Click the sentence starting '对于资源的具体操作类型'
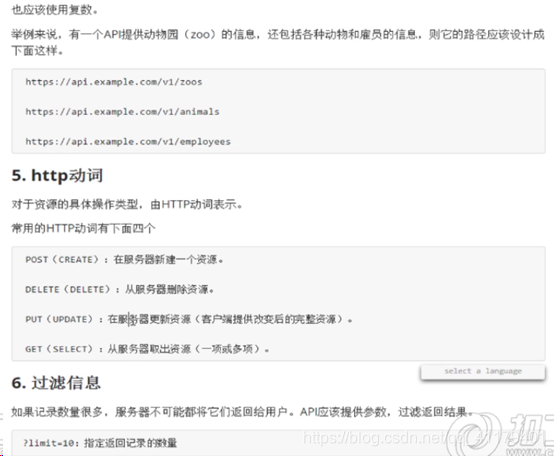The height and width of the screenshot is (456, 554). [x=127, y=205]
